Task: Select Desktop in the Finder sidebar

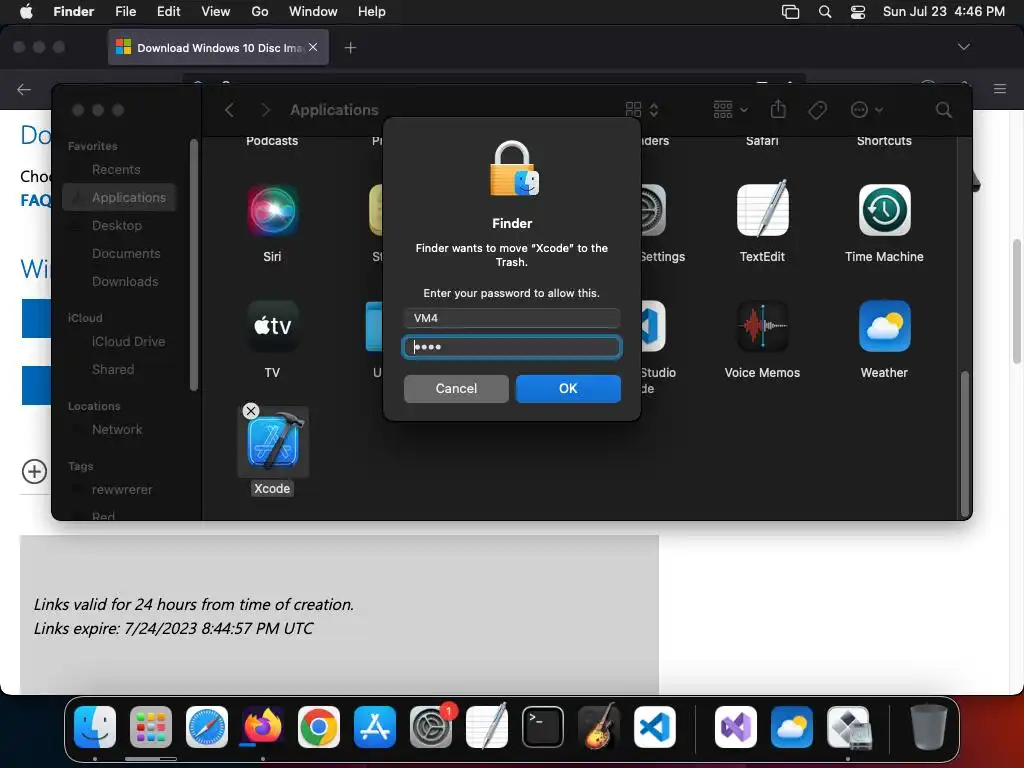Action: [x=117, y=225]
